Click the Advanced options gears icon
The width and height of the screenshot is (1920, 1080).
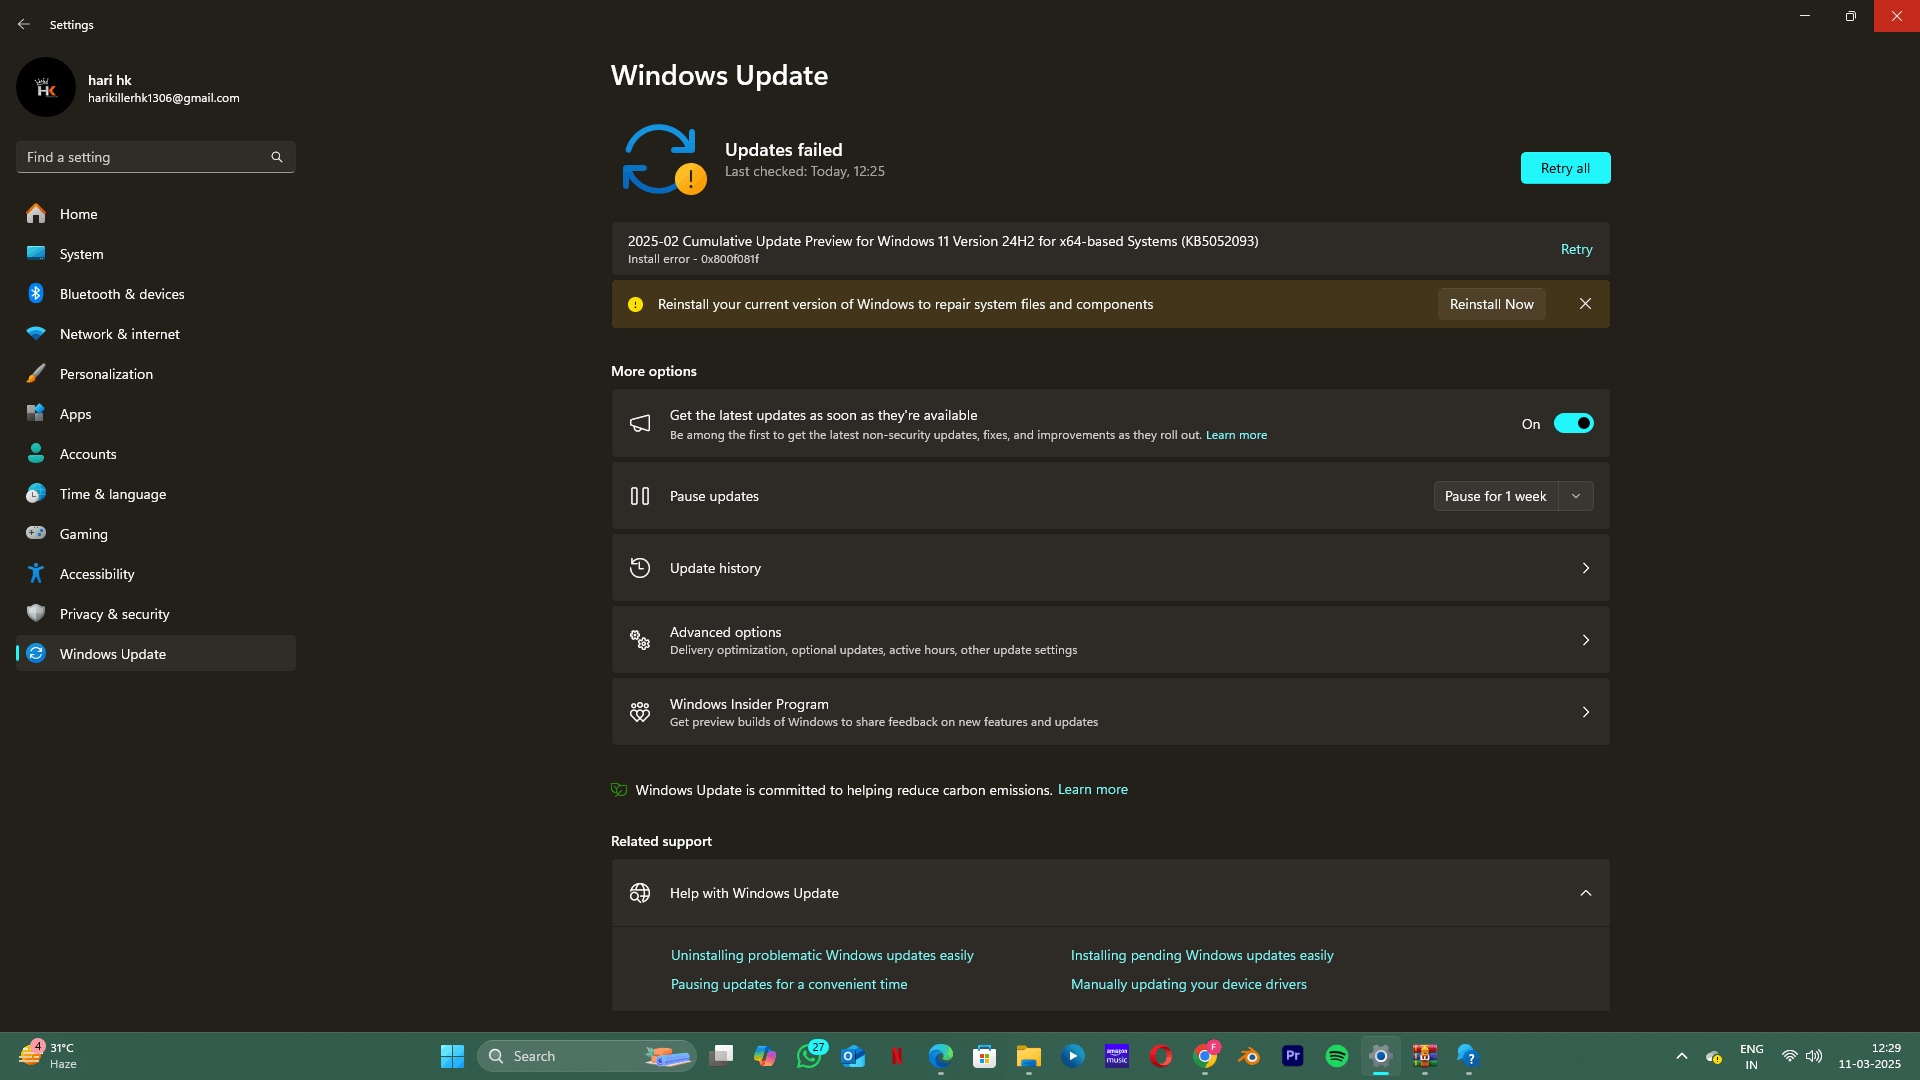coord(640,640)
